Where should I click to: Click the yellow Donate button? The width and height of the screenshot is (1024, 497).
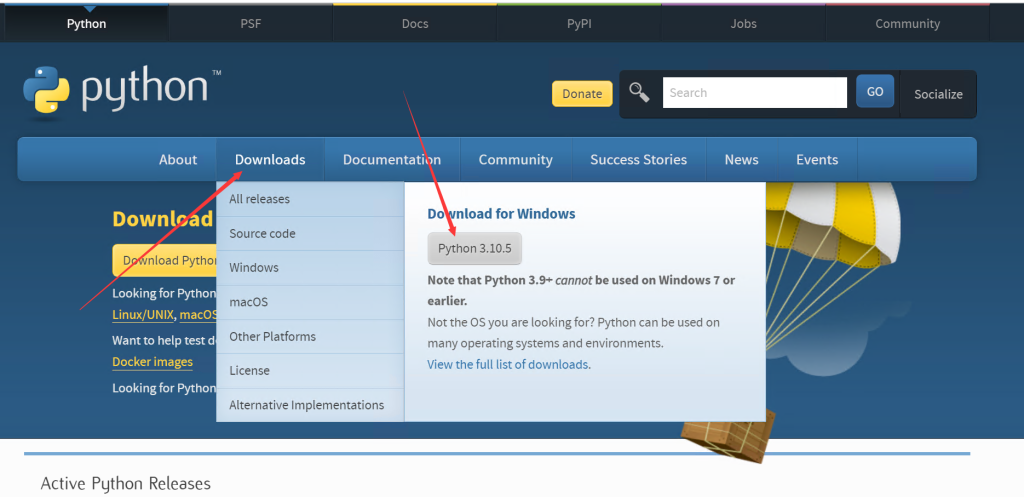coord(582,93)
